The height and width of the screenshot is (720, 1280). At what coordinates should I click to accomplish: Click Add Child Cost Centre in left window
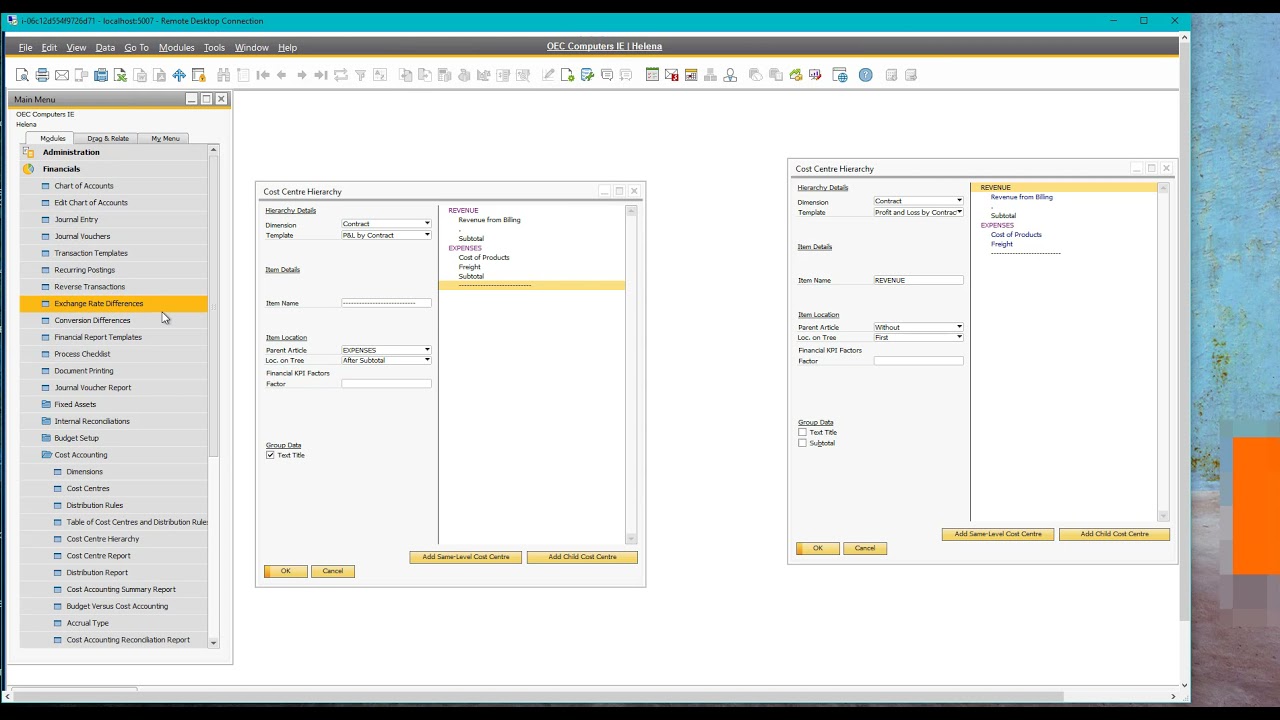point(582,557)
